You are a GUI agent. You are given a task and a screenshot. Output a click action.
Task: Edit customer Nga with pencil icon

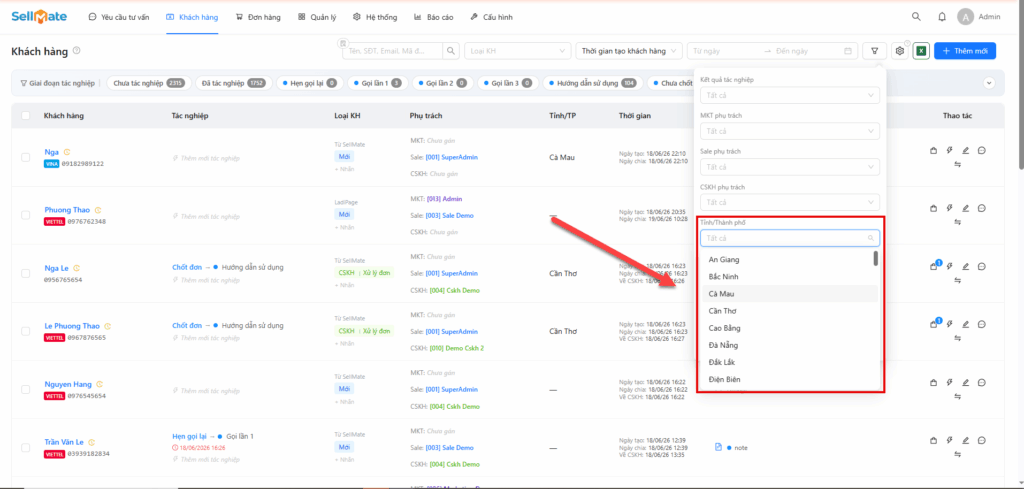[965, 150]
